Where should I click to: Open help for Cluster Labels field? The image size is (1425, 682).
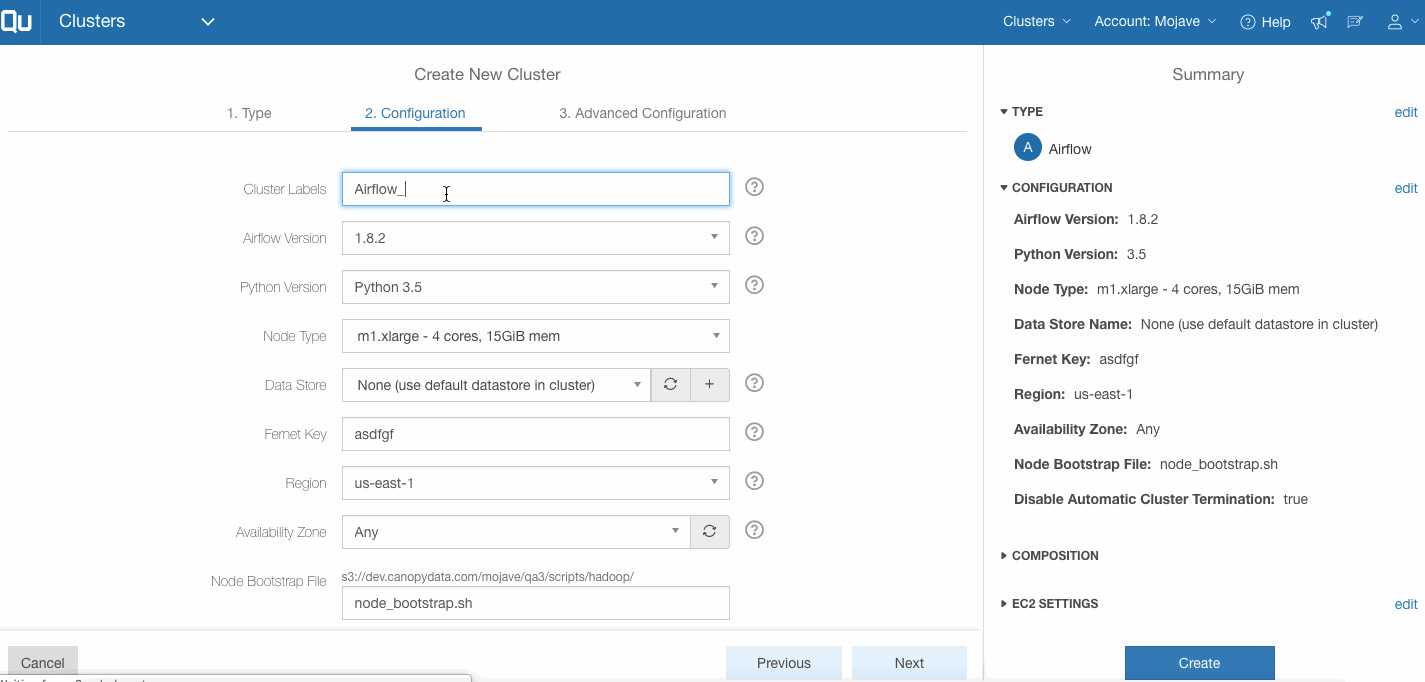[755, 187]
